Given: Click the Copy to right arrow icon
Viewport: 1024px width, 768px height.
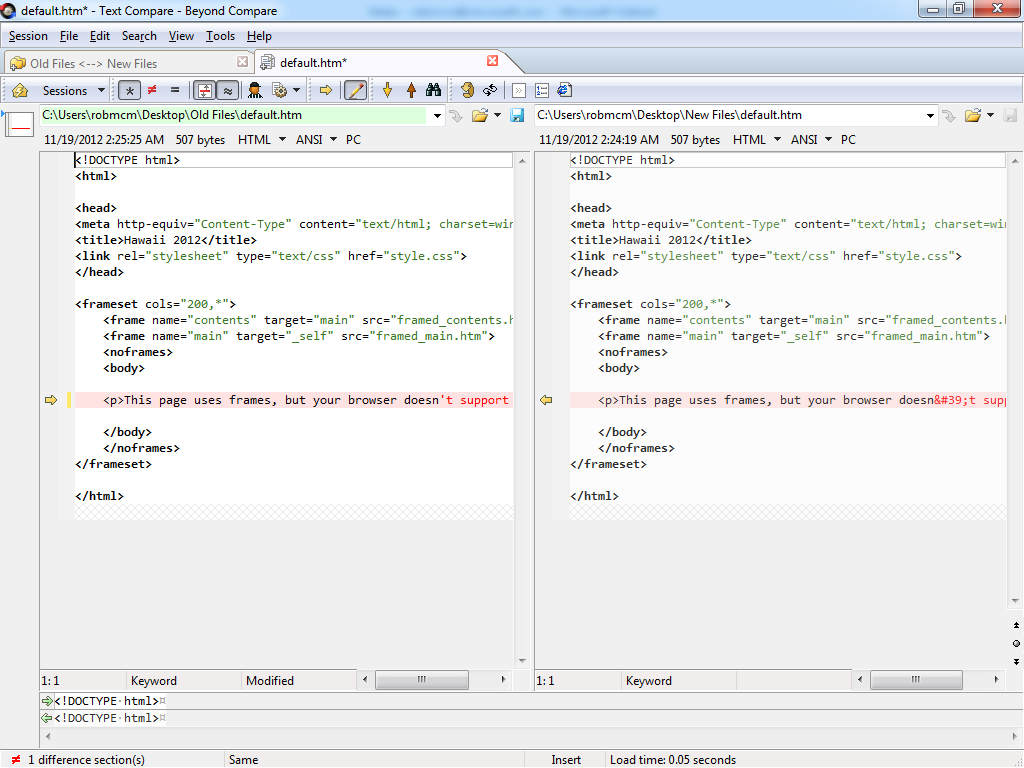Looking at the screenshot, I should point(326,90).
